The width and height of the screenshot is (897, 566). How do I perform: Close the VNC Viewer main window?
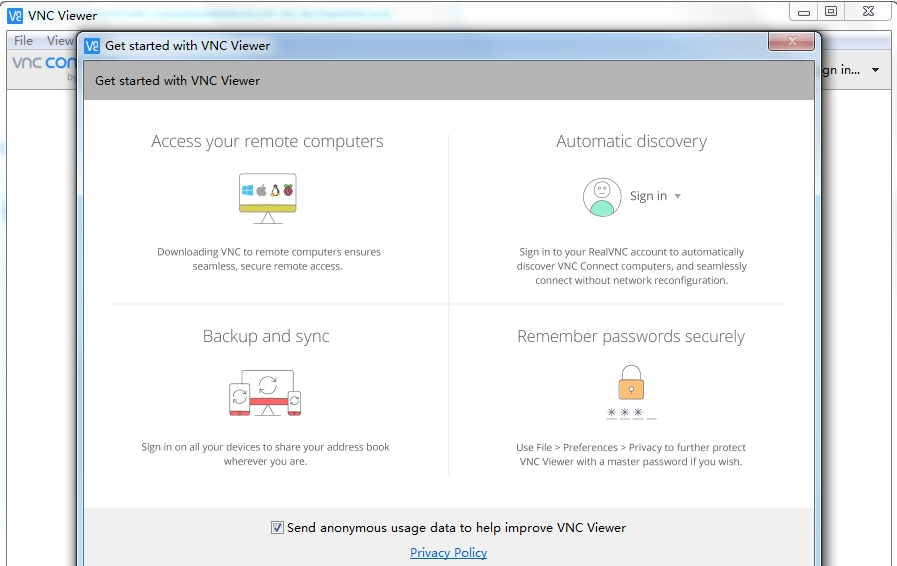pos(868,11)
